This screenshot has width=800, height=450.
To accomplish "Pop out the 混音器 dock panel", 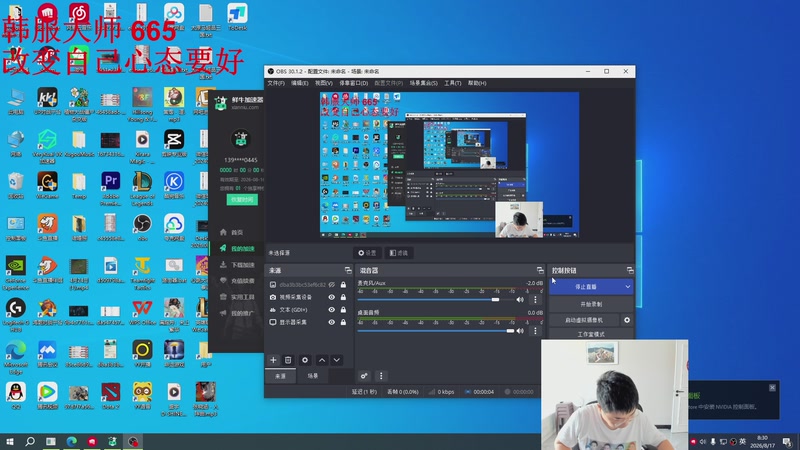I will (x=540, y=270).
